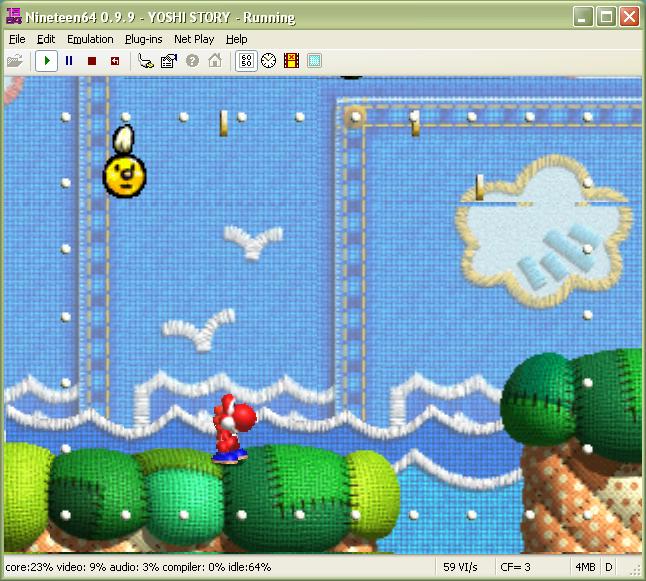Maximize the Nineteen64 window
Image resolution: width=646 pixels, height=581 pixels.
point(606,17)
